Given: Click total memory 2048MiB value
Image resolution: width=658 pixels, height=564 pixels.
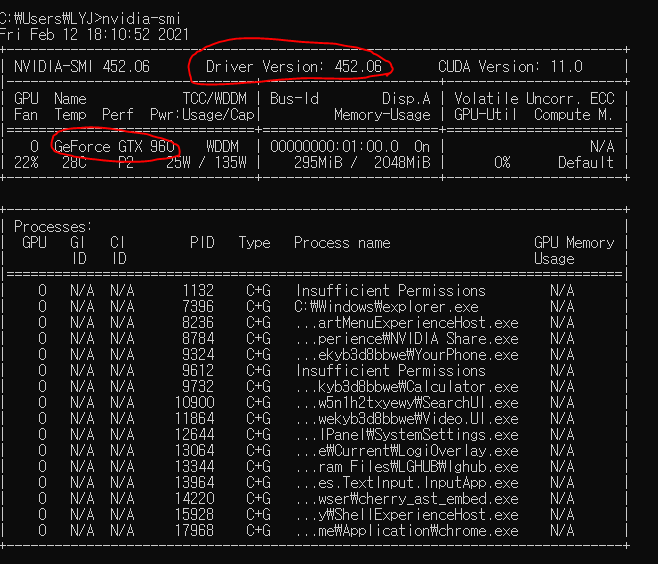Looking at the screenshot, I should coord(402,162).
